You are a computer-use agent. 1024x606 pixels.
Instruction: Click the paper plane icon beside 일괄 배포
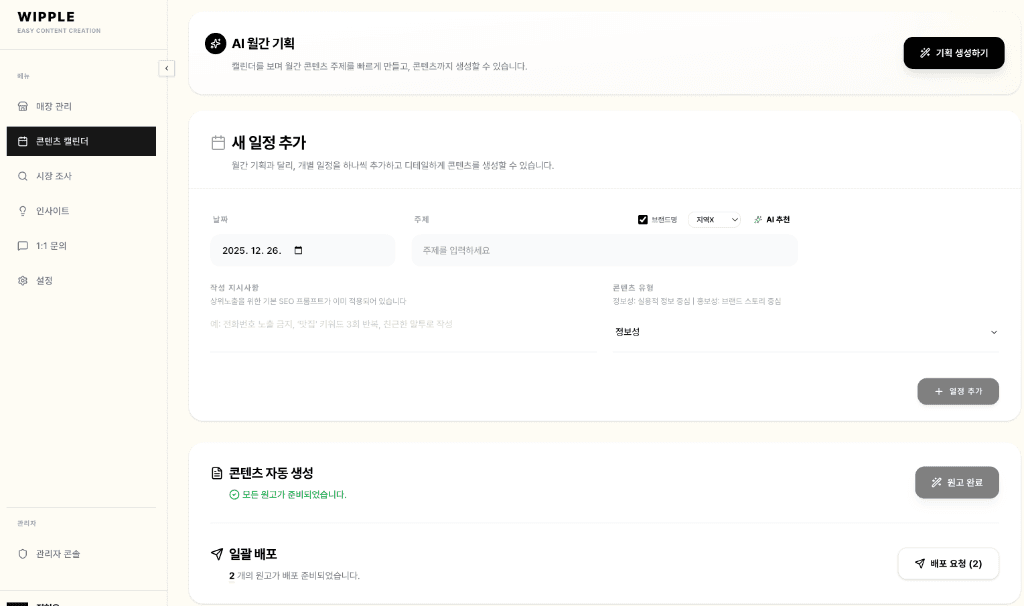[x=217, y=554]
